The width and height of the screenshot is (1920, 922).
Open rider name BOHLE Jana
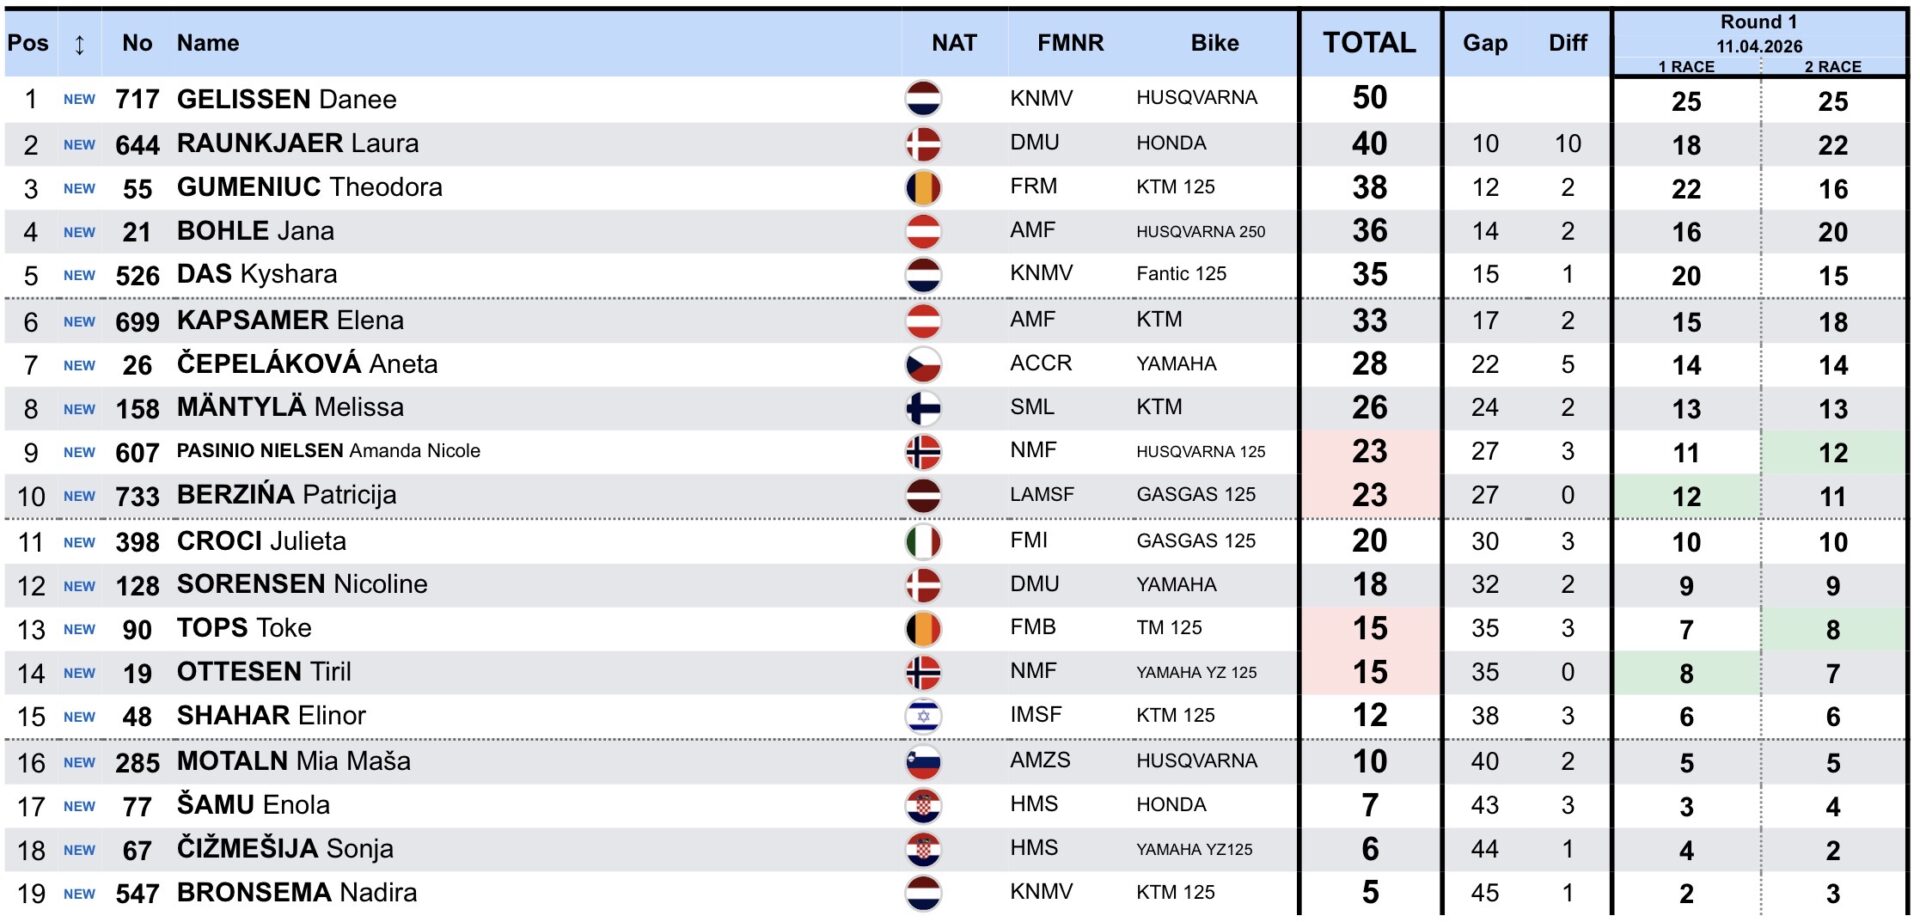[255, 231]
